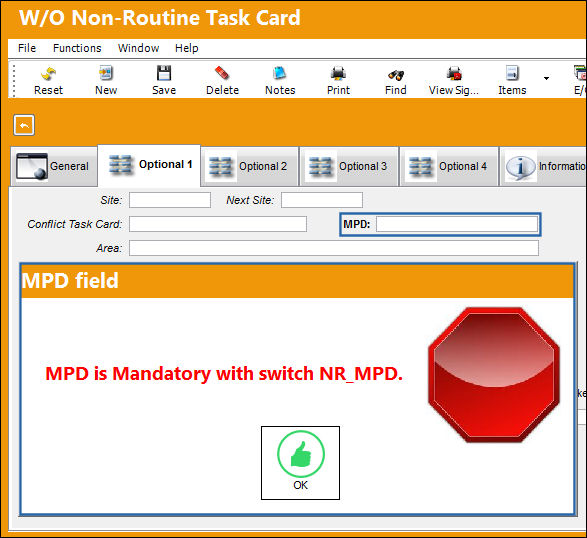Open the Functions menu
587x538 pixels.
click(x=77, y=48)
